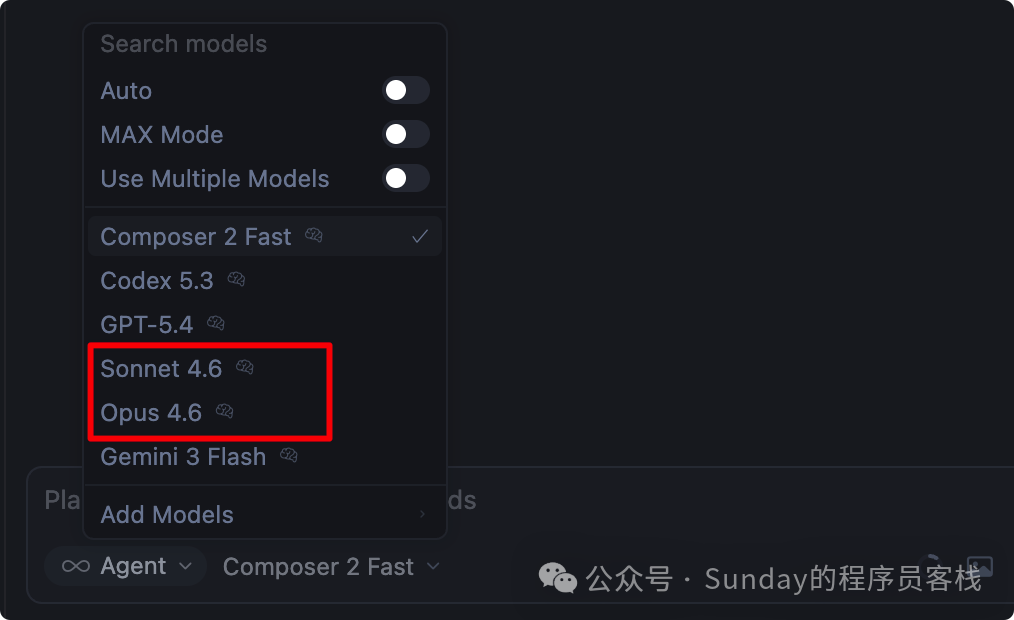This screenshot has height=620, width=1014.
Task: Click the brain icon beside GPT-5.4
Action: (216, 324)
